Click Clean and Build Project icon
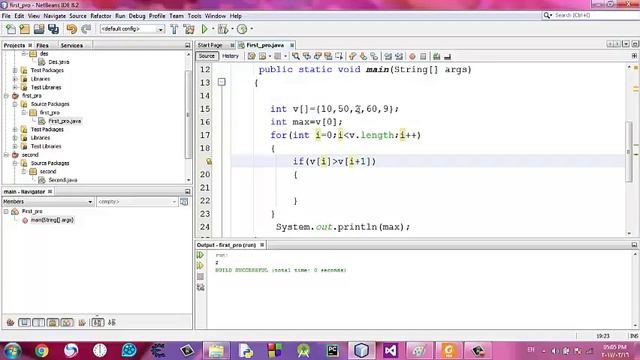Image resolution: width=640 pixels, height=360 pixels. click(x=189, y=29)
